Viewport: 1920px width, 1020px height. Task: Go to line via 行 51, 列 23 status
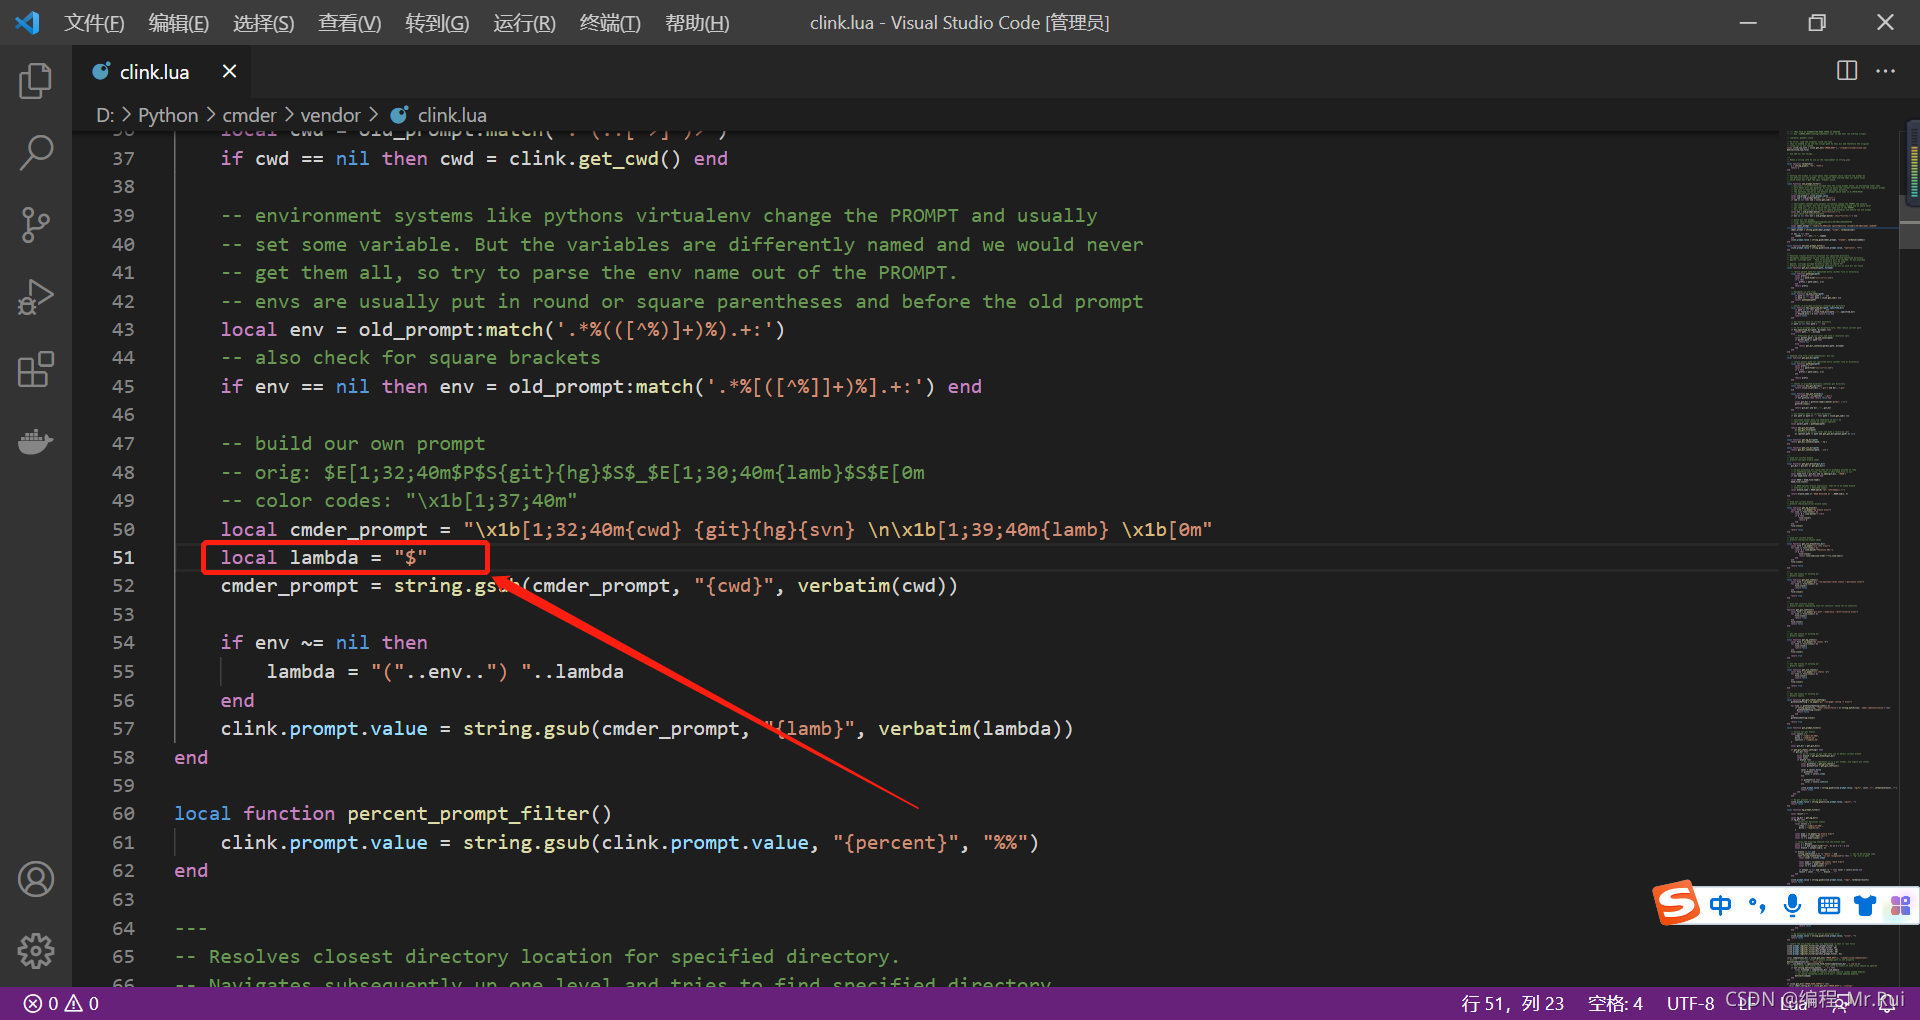[x=1512, y=1003]
